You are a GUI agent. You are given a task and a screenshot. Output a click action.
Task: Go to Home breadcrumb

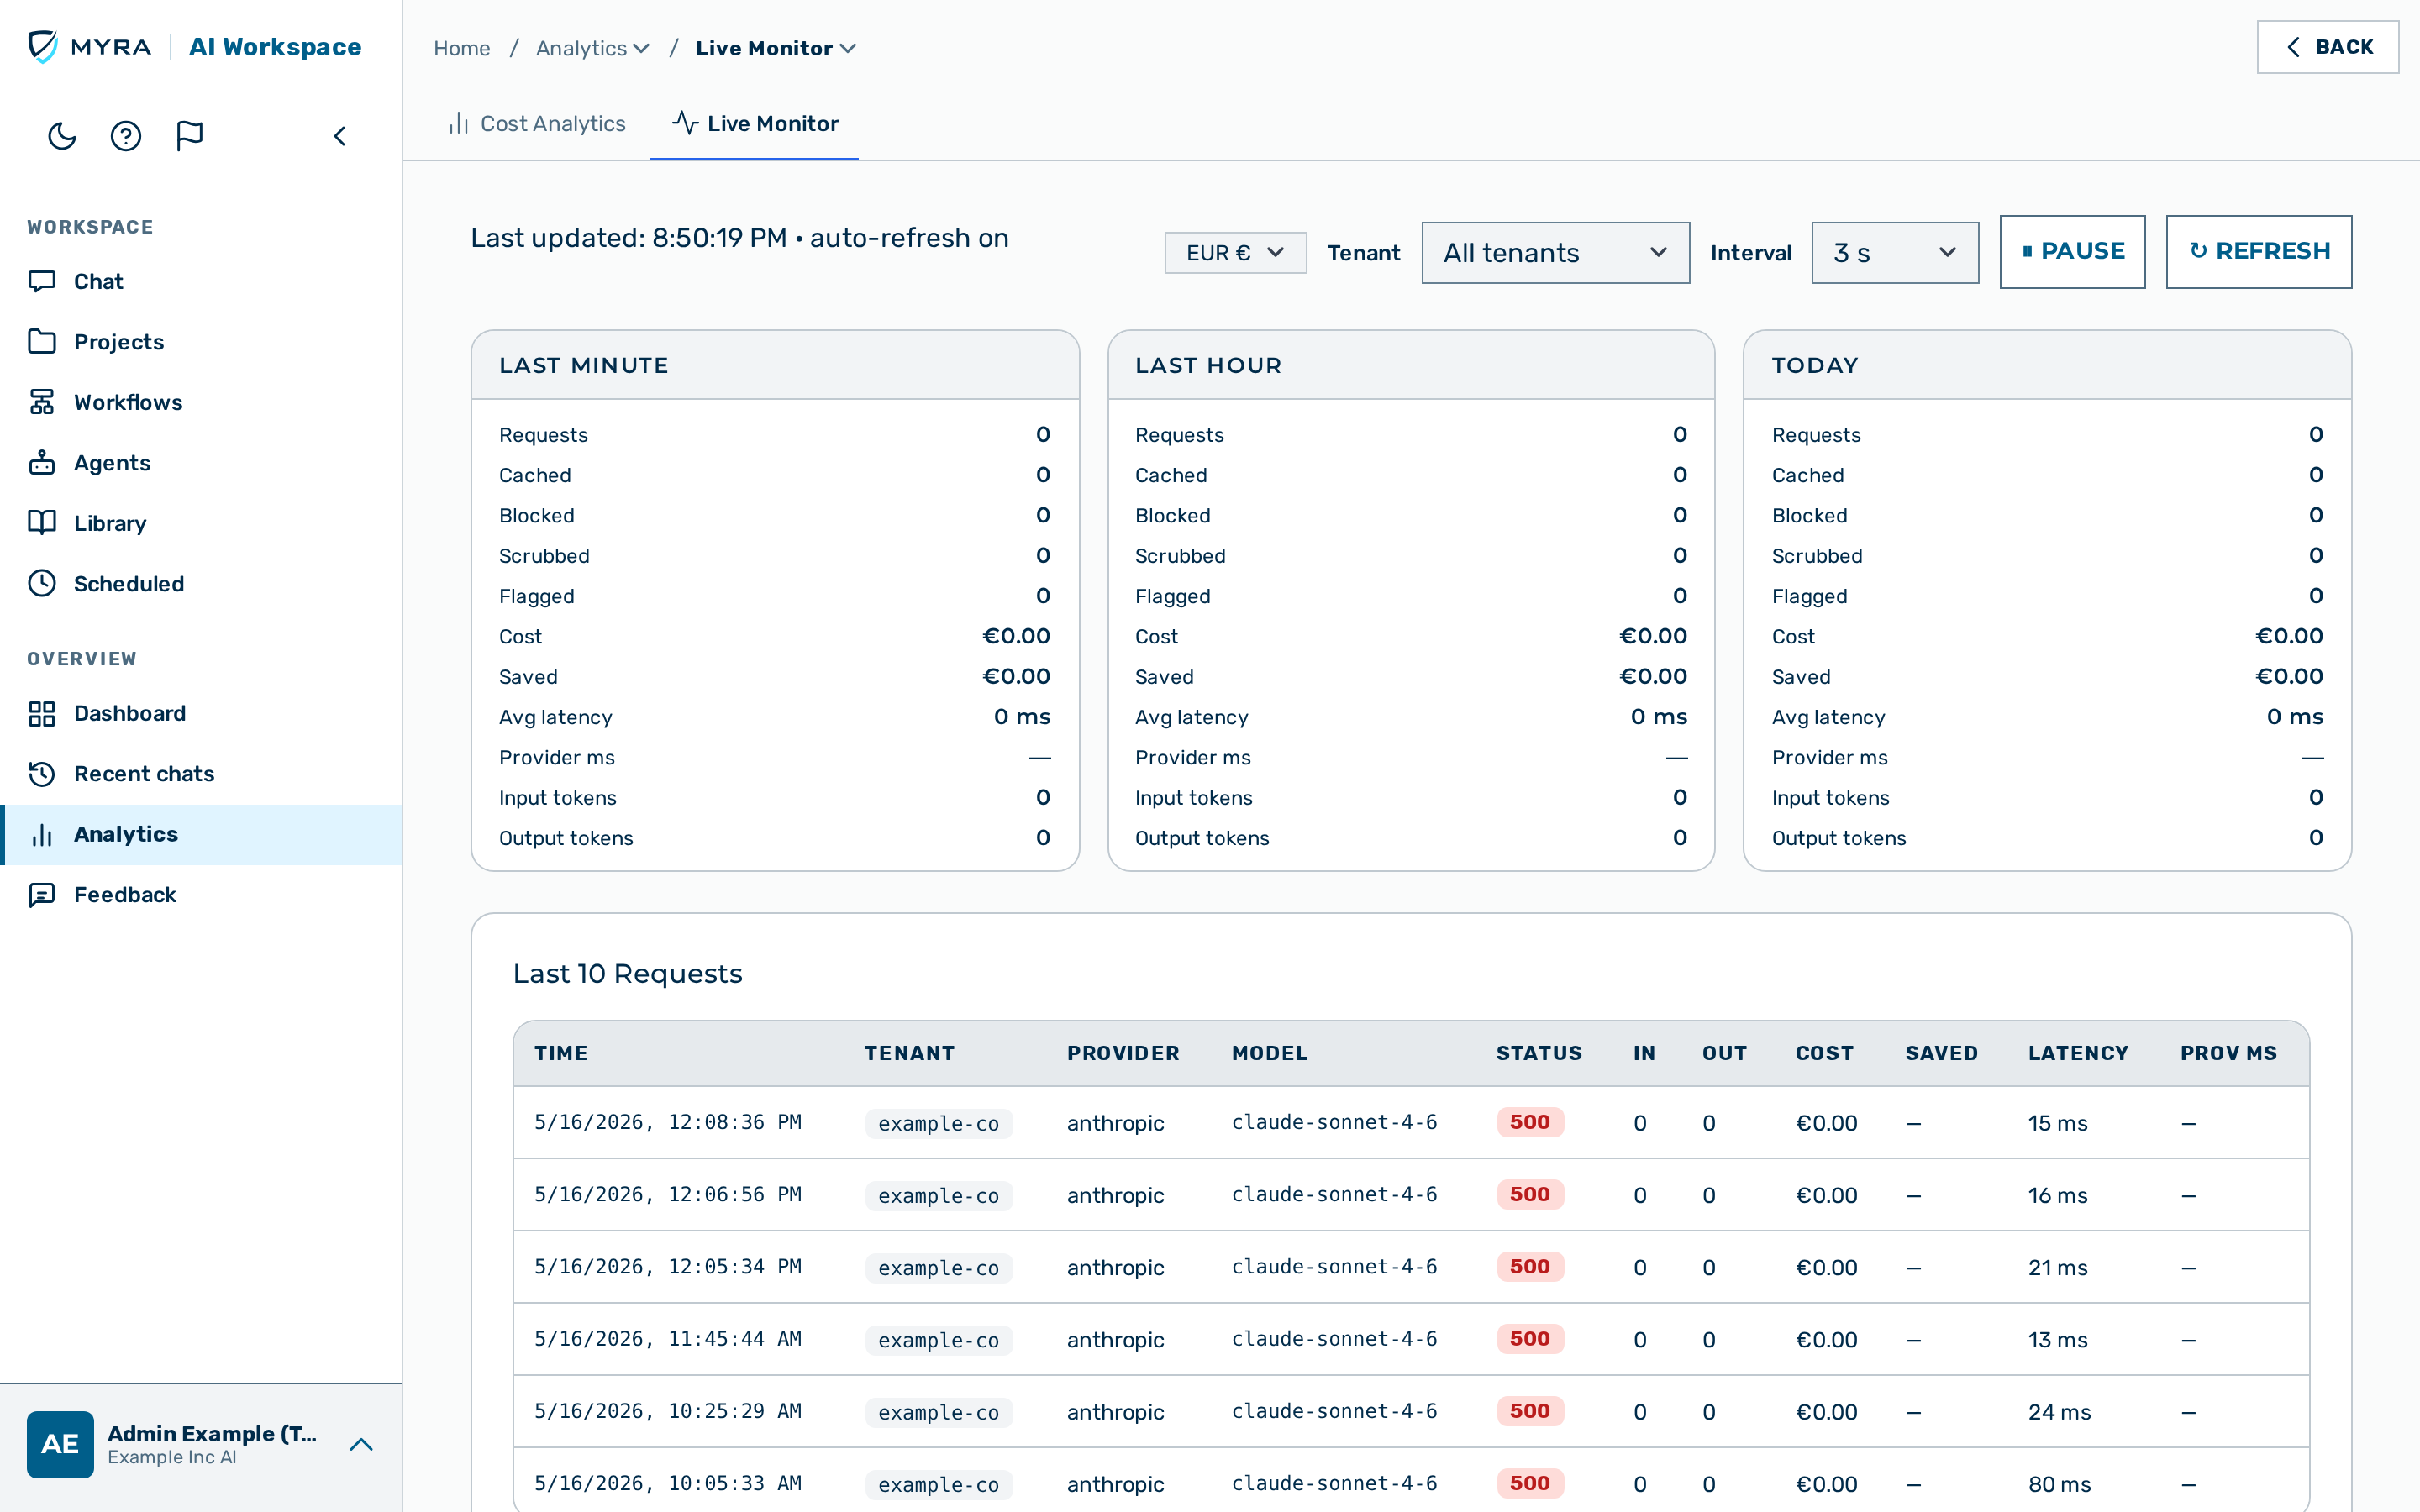(462, 48)
